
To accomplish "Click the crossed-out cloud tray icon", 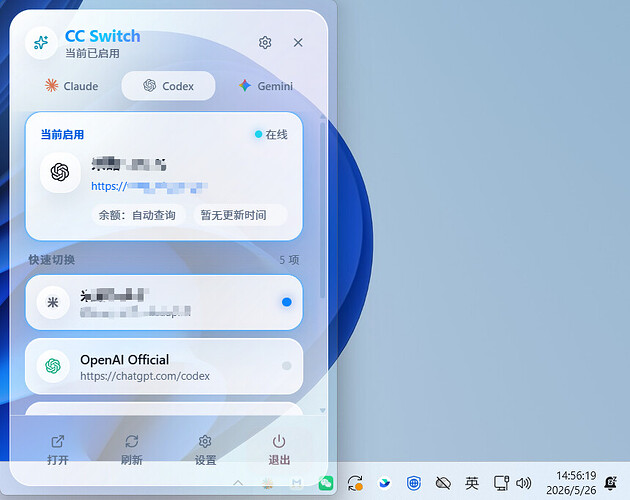I will click(443, 483).
